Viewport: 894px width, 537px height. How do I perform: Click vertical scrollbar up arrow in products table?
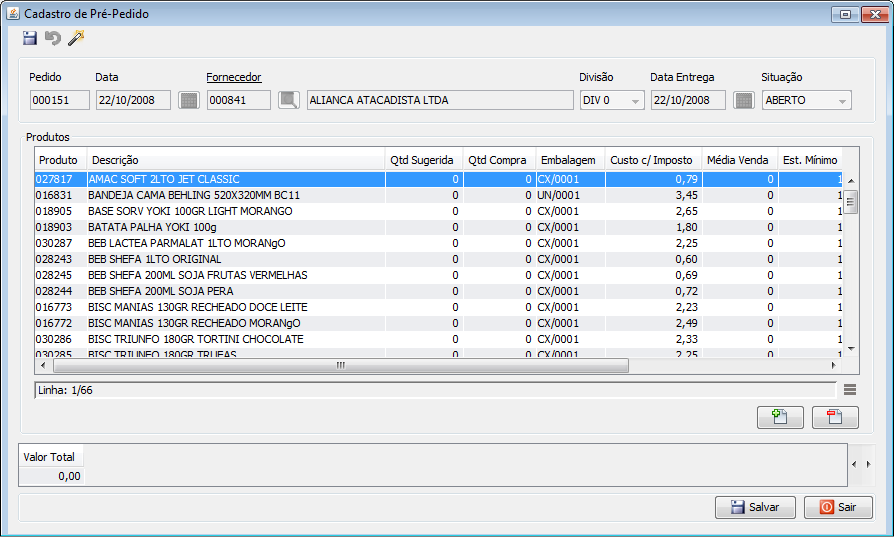pyautogui.click(x=851, y=181)
